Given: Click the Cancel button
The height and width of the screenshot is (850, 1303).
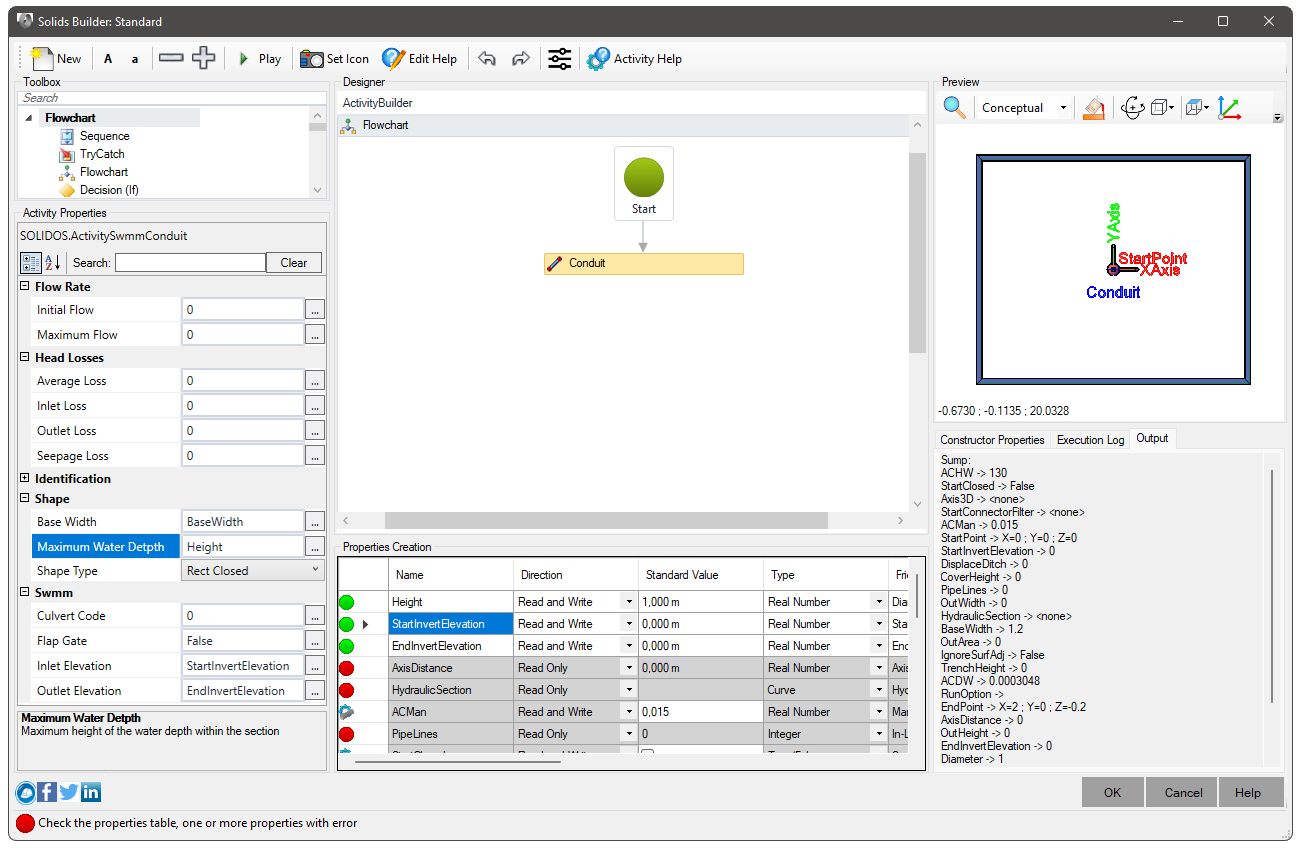Looking at the screenshot, I should coord(1183,792).
